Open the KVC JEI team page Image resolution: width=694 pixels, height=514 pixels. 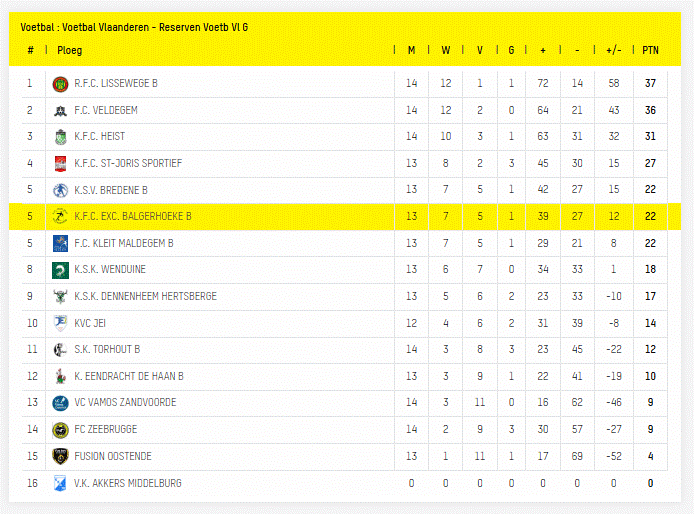pos(90,323)
